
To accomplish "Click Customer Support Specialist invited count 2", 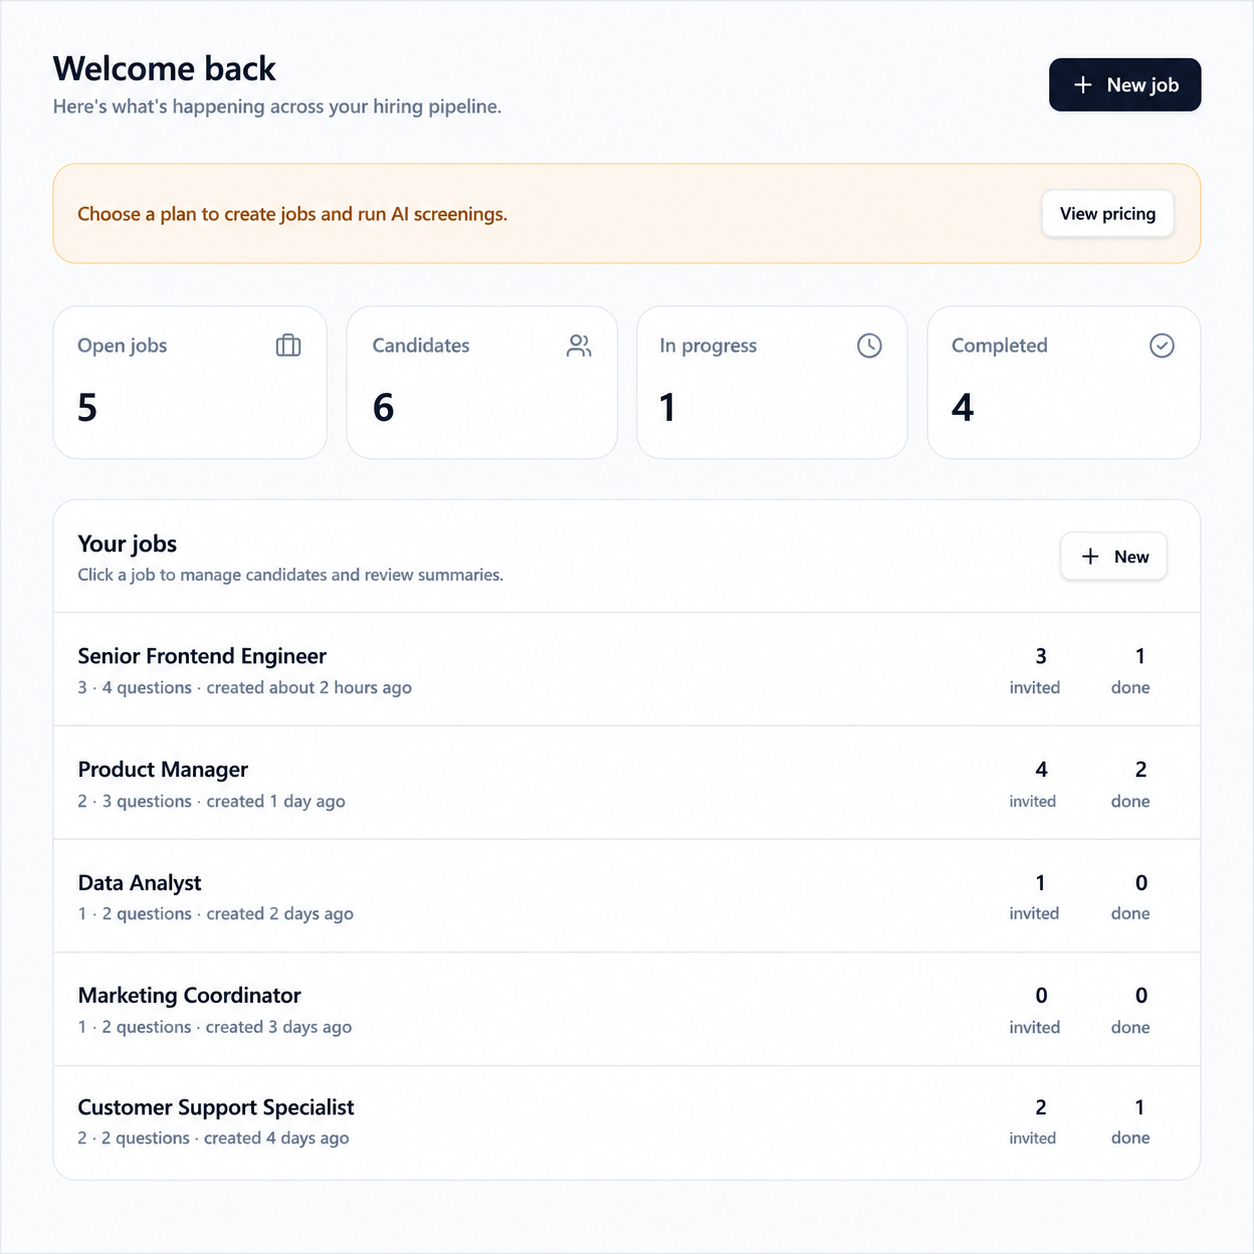I will click(x=1041, y=1107).
